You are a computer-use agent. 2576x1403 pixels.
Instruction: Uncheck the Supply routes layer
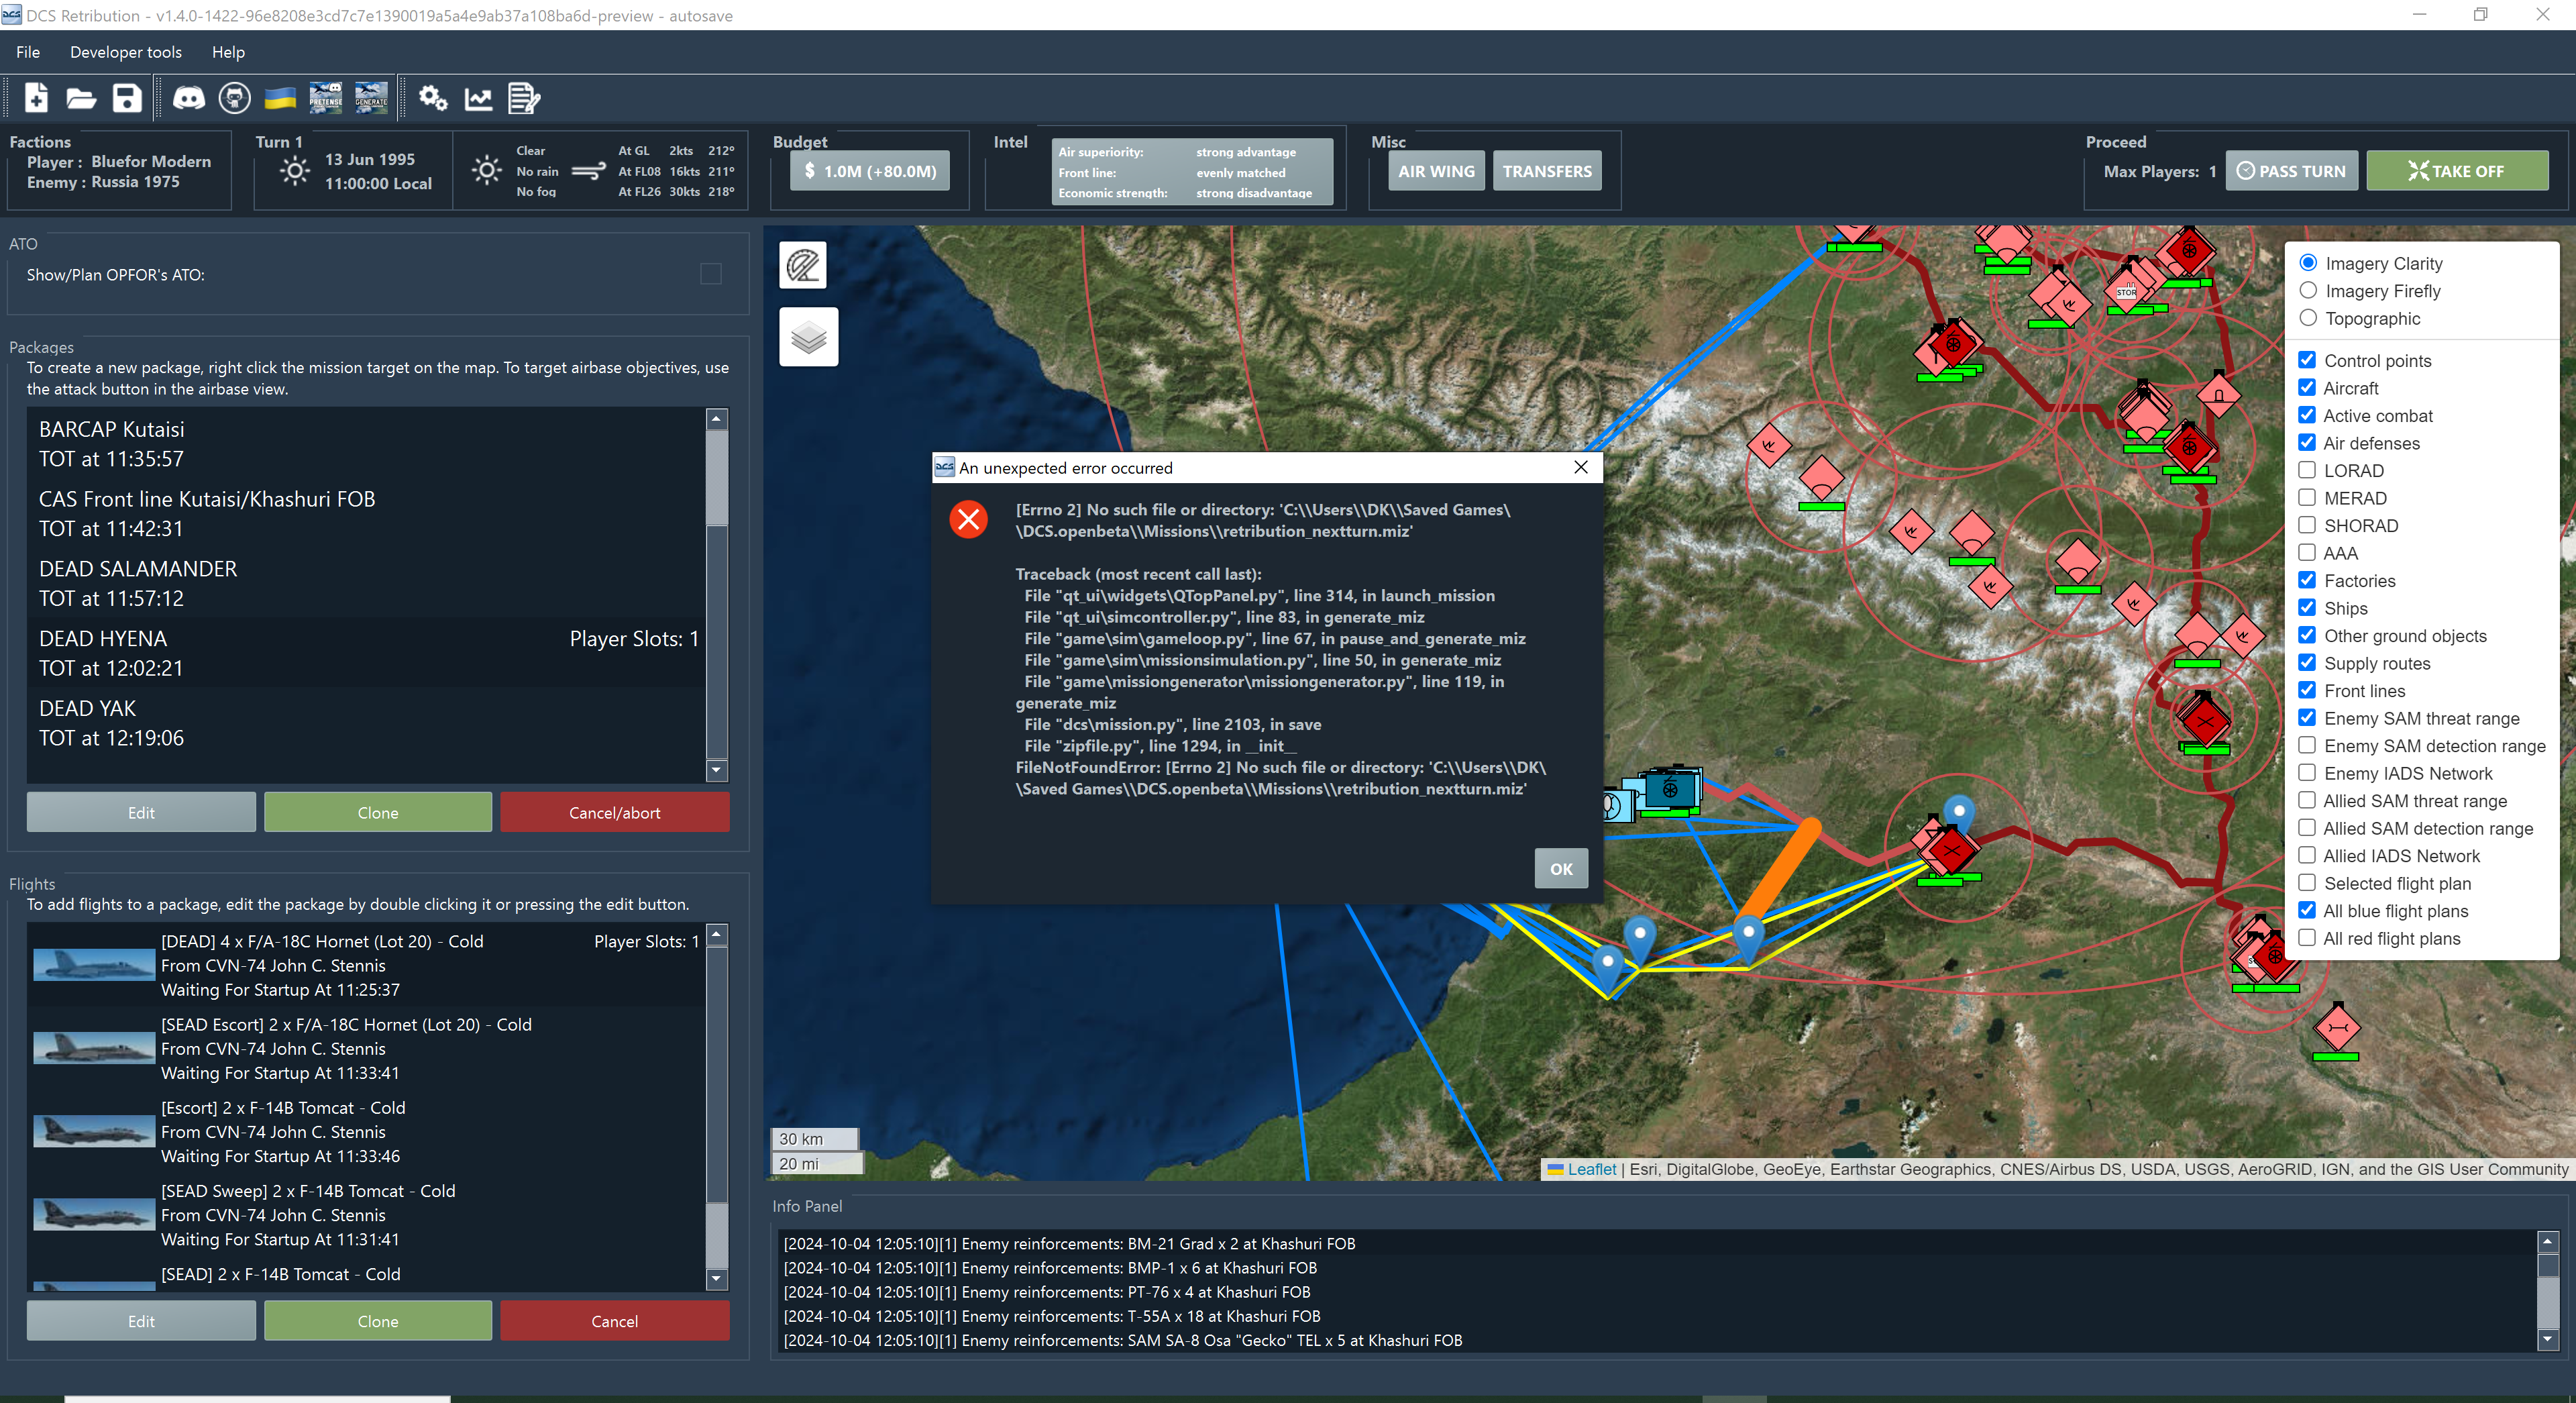click(x=2307, y=663)
